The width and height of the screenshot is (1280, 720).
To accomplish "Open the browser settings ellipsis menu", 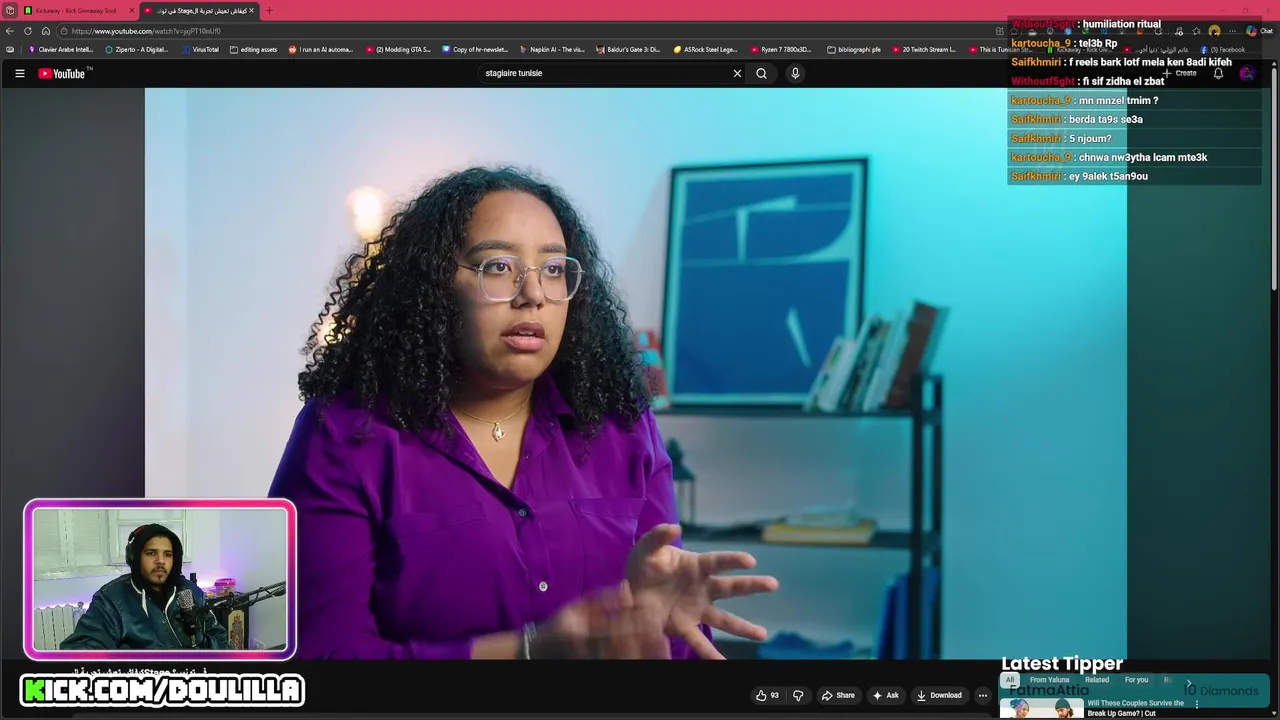I will tap(1232, 31).
